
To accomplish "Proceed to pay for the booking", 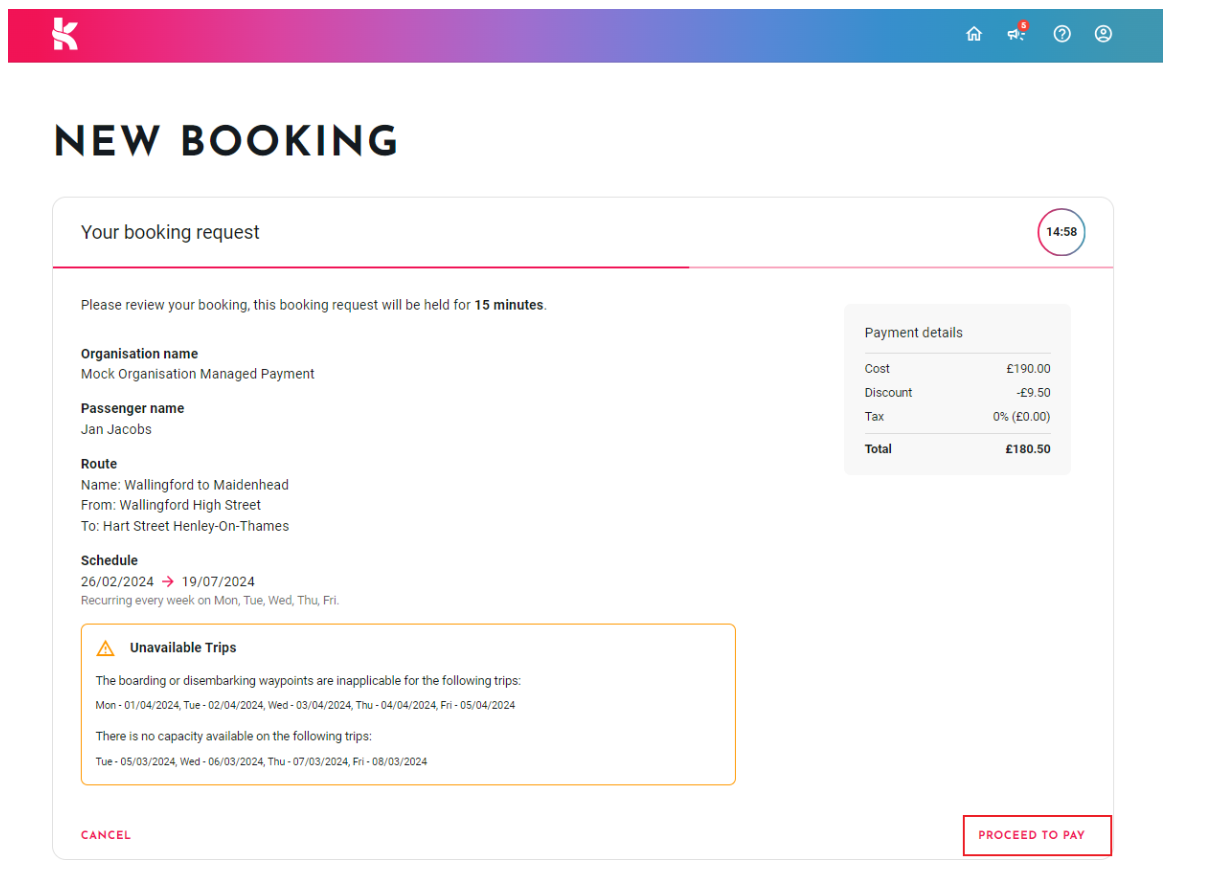I will click(1037, 835).
